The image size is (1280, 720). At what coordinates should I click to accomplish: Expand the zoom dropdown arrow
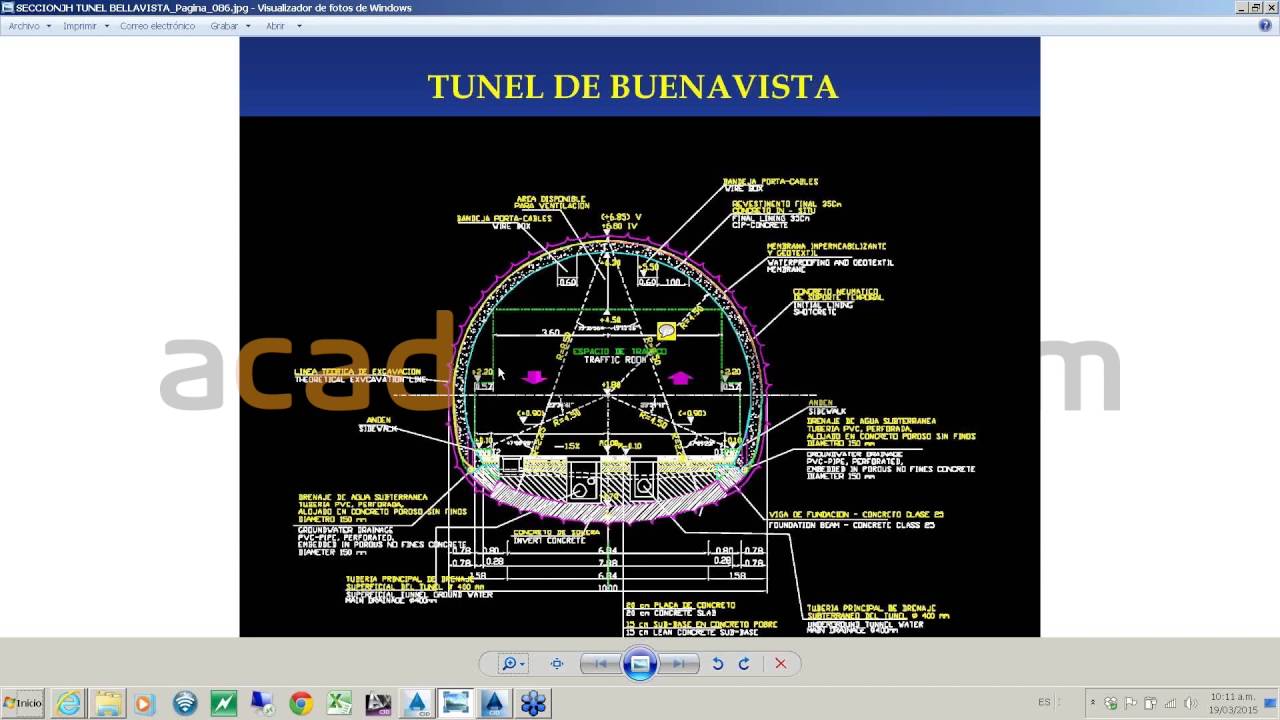[522, 664]
